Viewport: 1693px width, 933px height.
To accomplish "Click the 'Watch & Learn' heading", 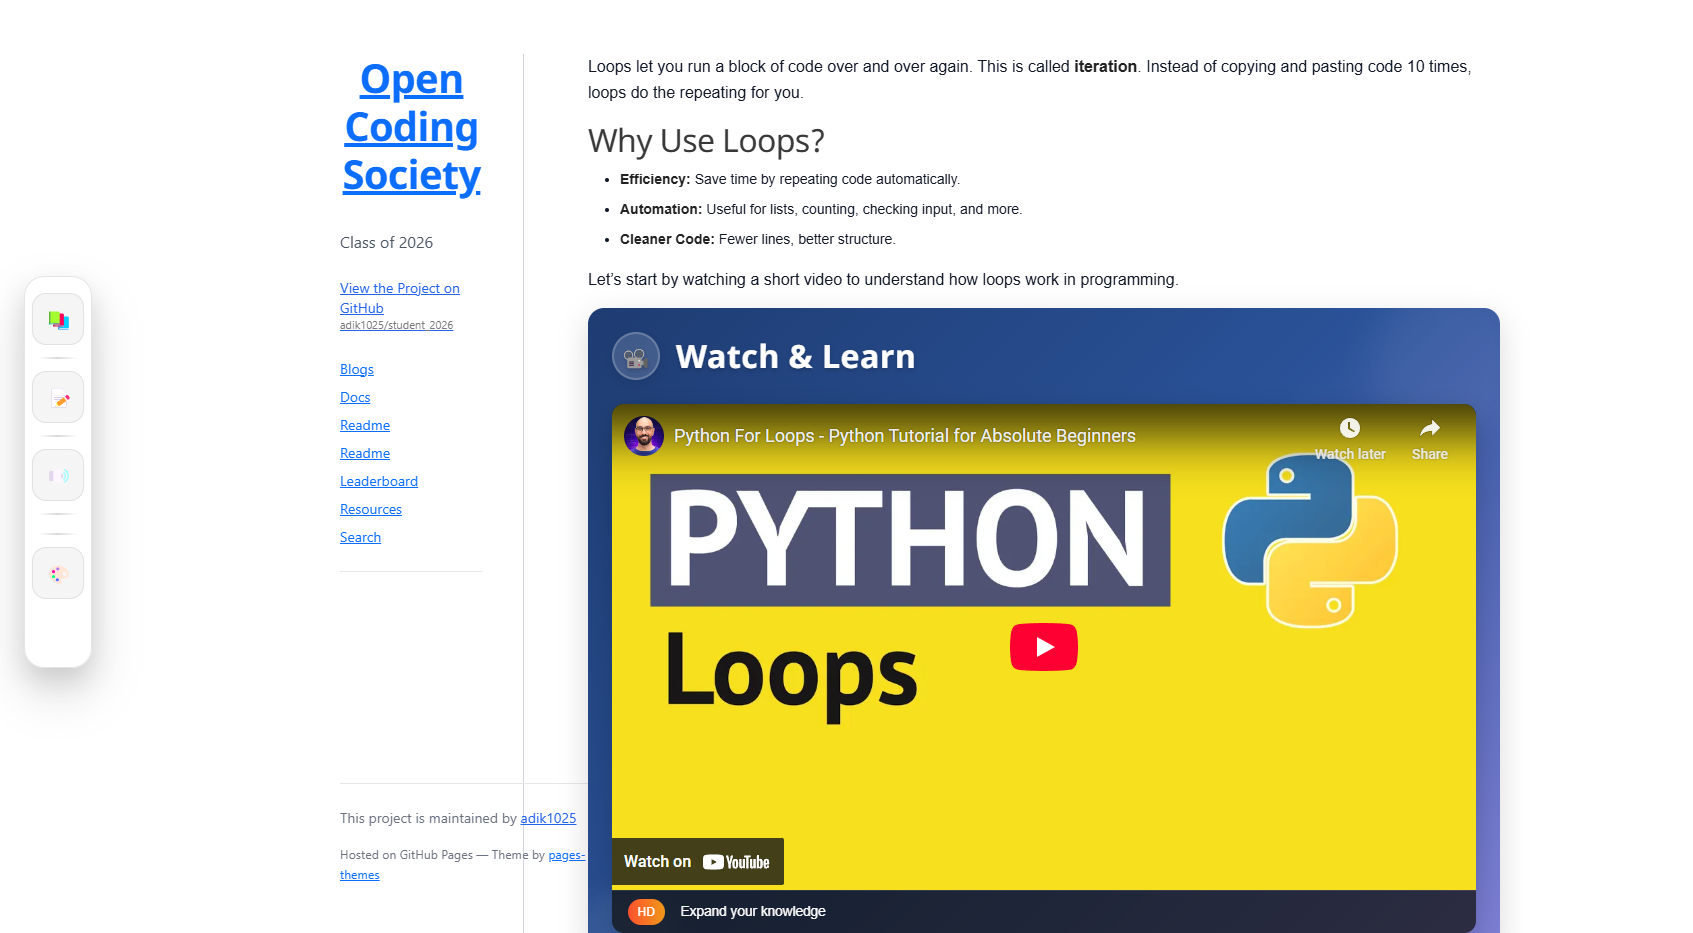I will point(795,357).
